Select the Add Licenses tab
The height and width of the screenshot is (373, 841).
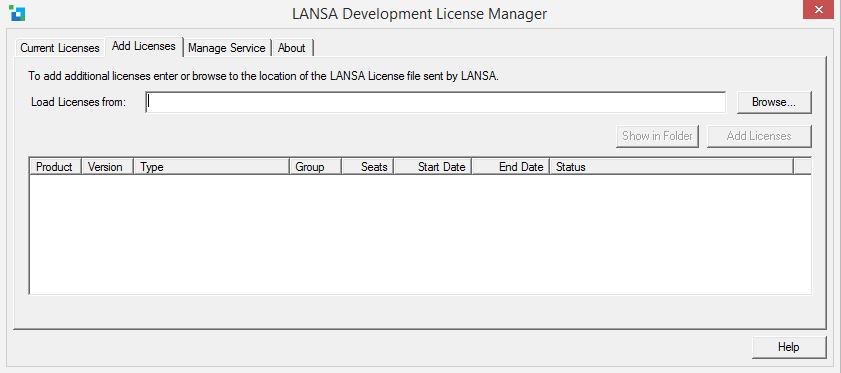[144, 46]
